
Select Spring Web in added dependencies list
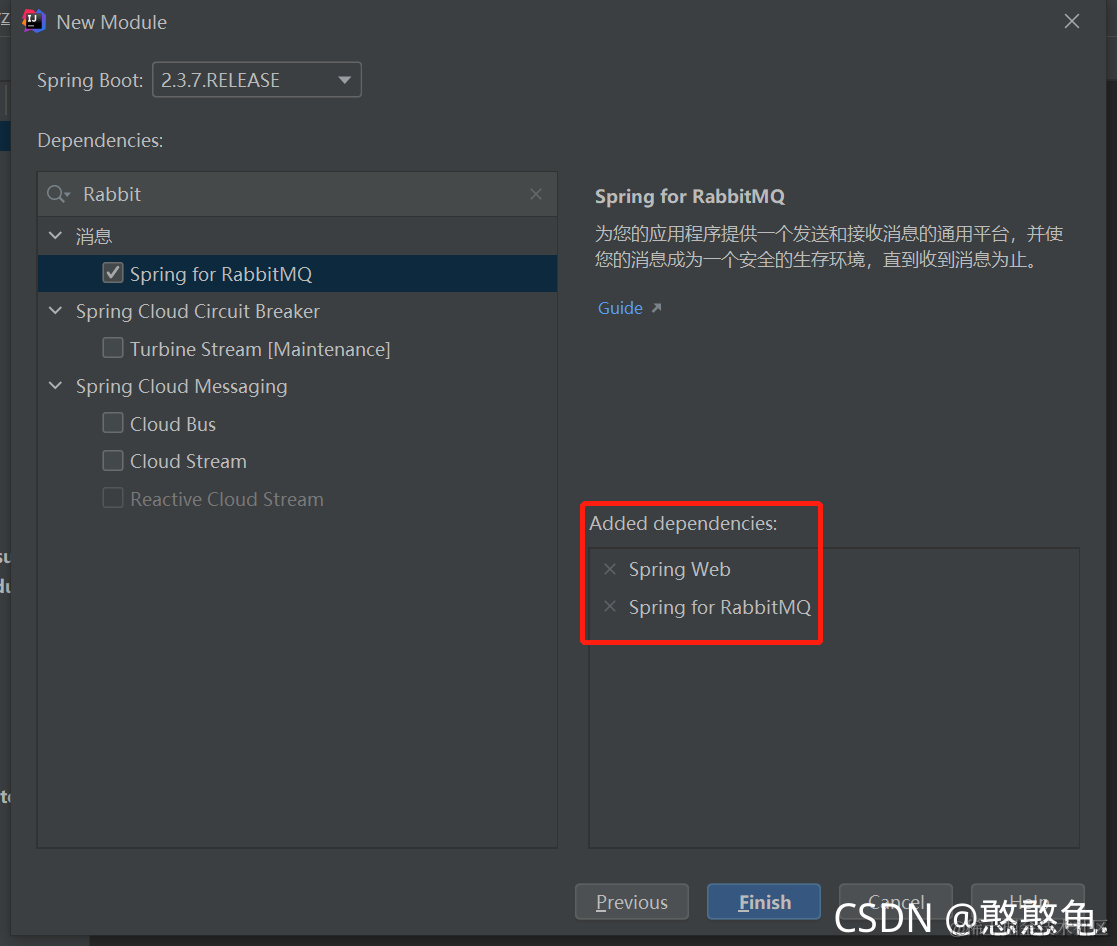[x=679, y=569]
